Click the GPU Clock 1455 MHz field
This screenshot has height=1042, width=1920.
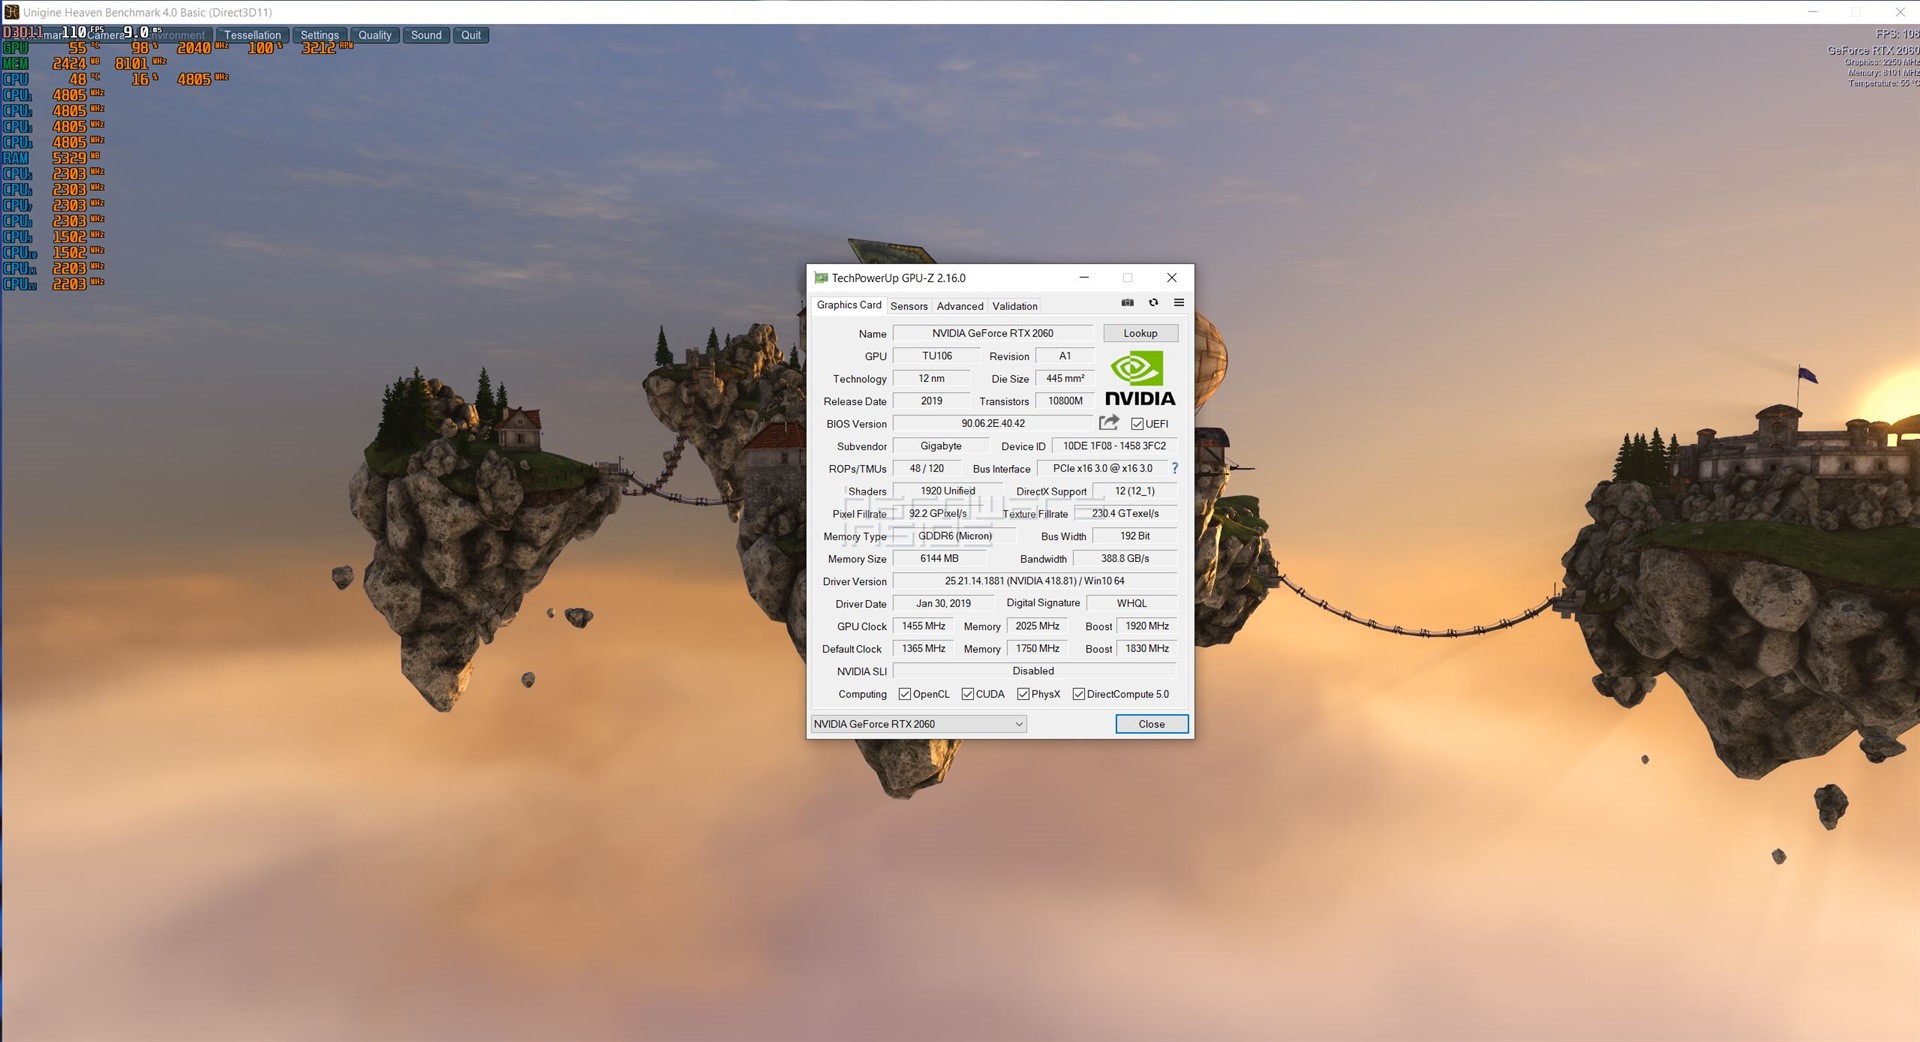(924, 626)
